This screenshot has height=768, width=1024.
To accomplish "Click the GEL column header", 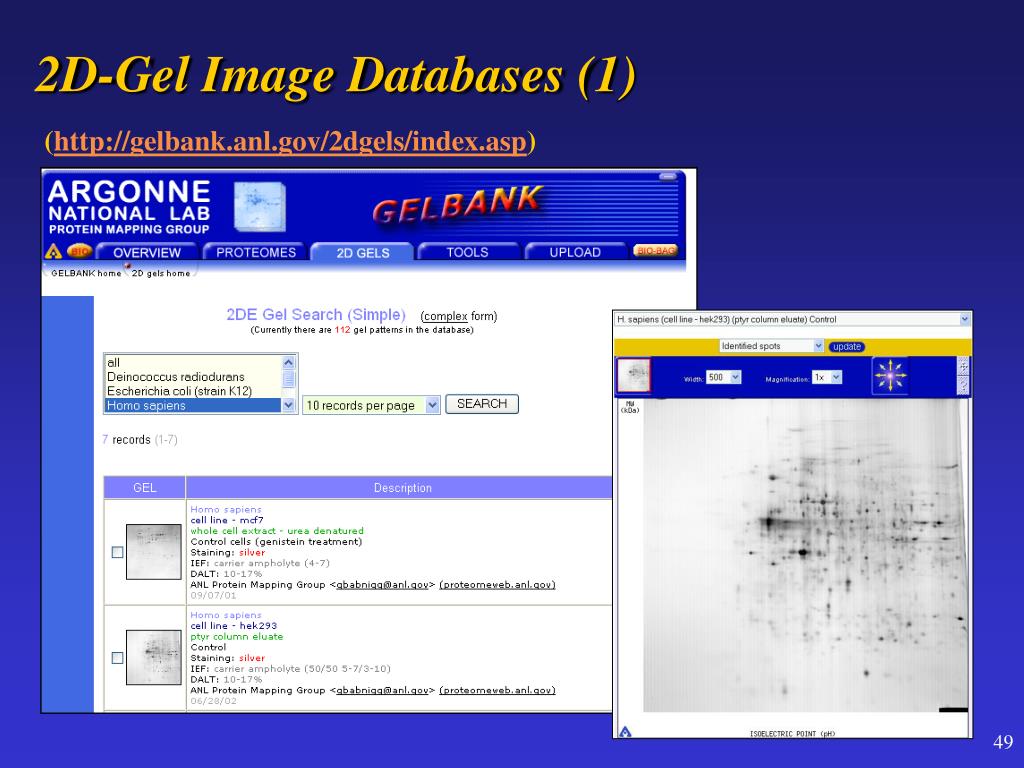I will click(x=145, y=488).
